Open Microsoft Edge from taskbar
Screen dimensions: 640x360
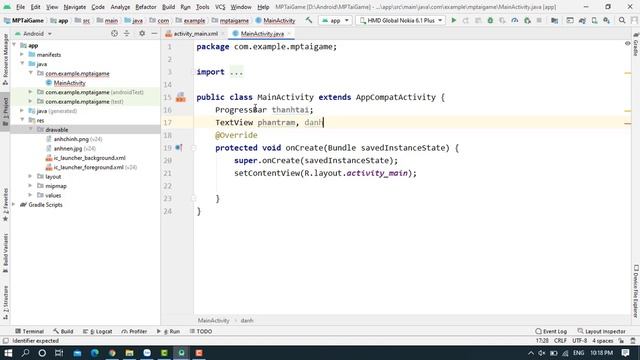tap(95, 353)
